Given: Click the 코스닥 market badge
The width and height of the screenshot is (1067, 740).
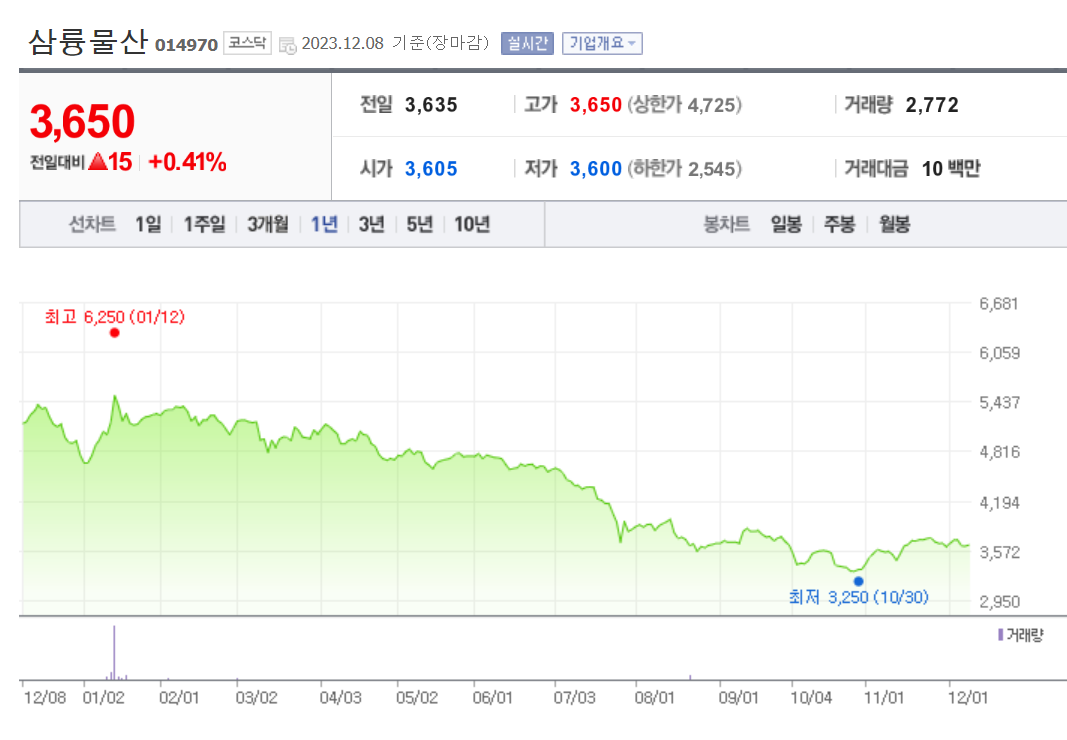Looking at the screenshot, I should pos(247,43).
